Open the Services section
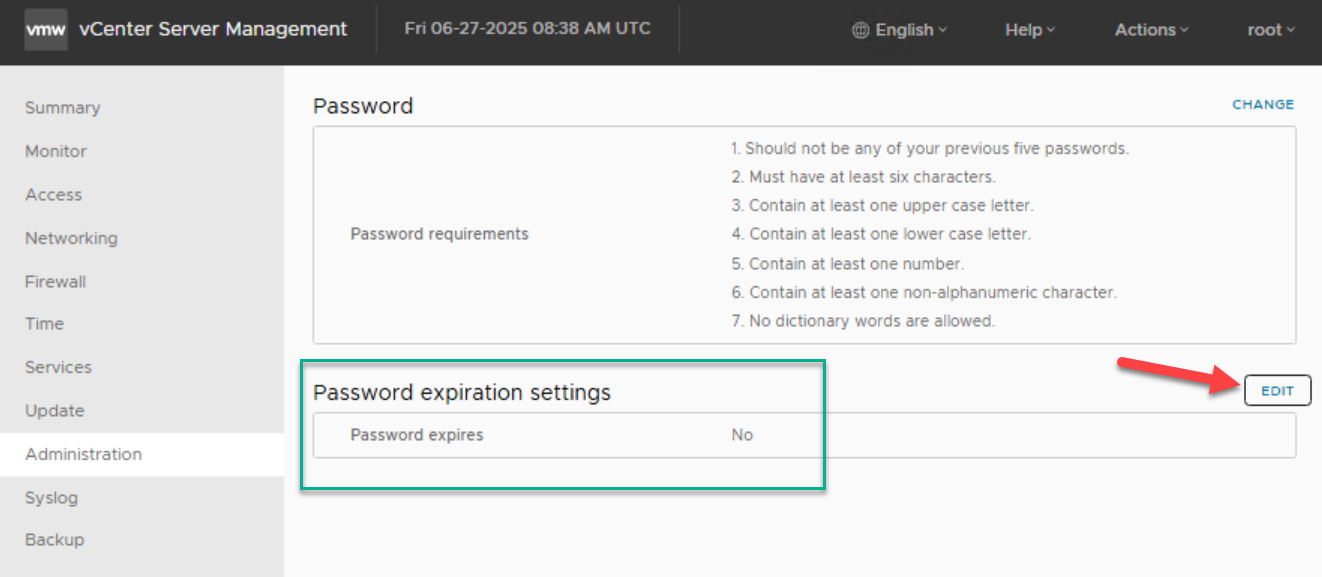The height and width of the screenshot is (577, 1322). [x=58, y=367]
